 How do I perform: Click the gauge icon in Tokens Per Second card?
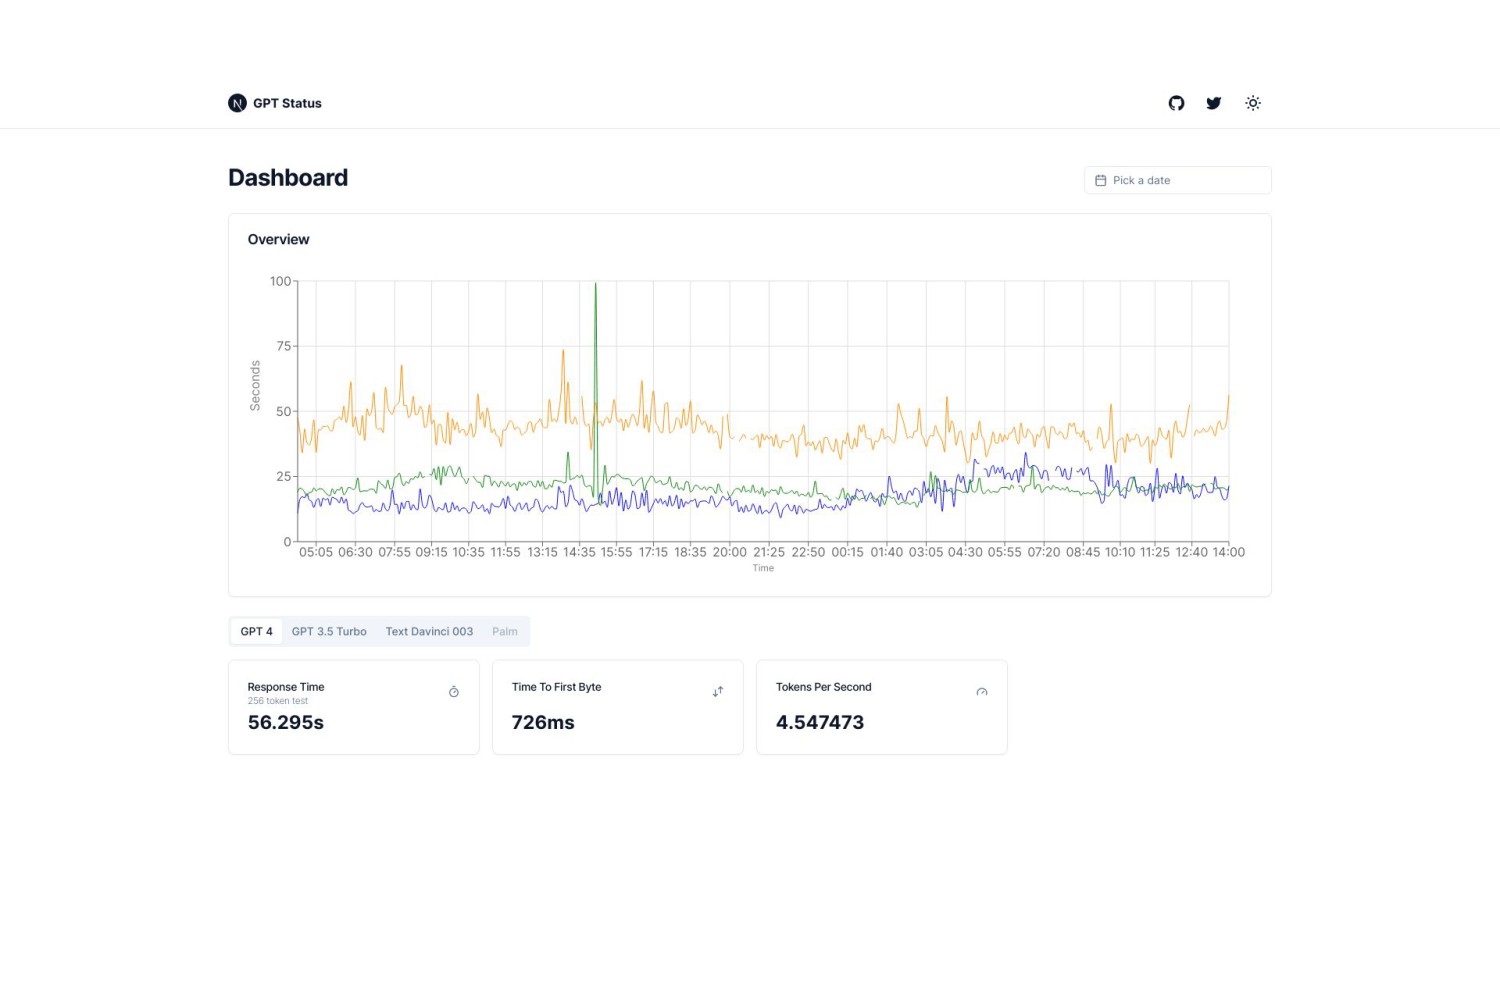(x=982, y=692)
